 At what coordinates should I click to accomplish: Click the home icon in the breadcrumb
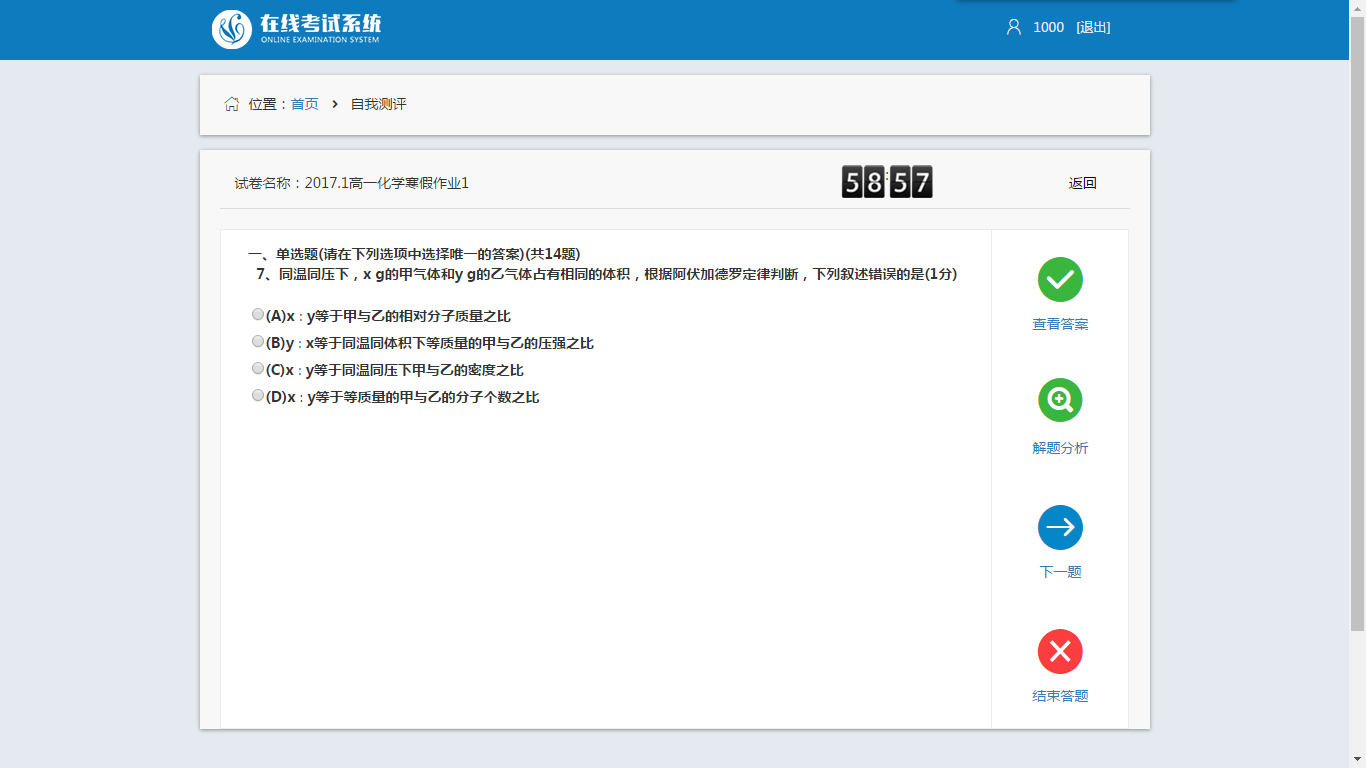pos(232,104)
